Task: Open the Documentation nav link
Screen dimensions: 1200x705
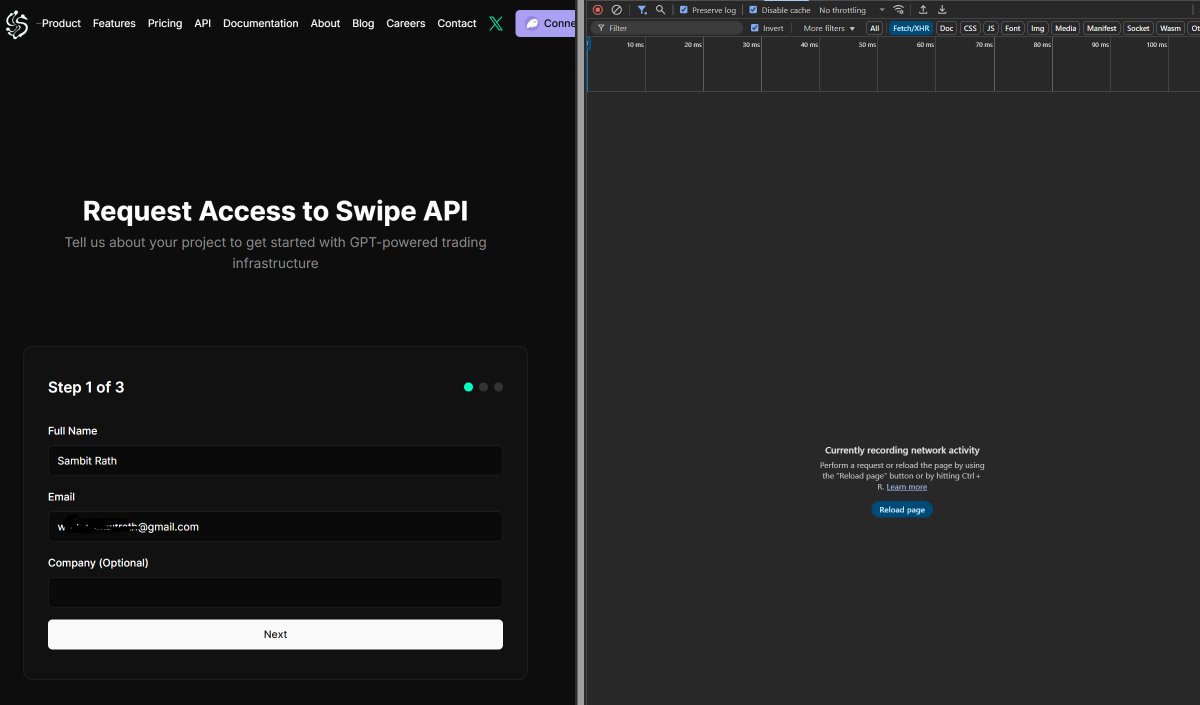Action: [261, 23]
